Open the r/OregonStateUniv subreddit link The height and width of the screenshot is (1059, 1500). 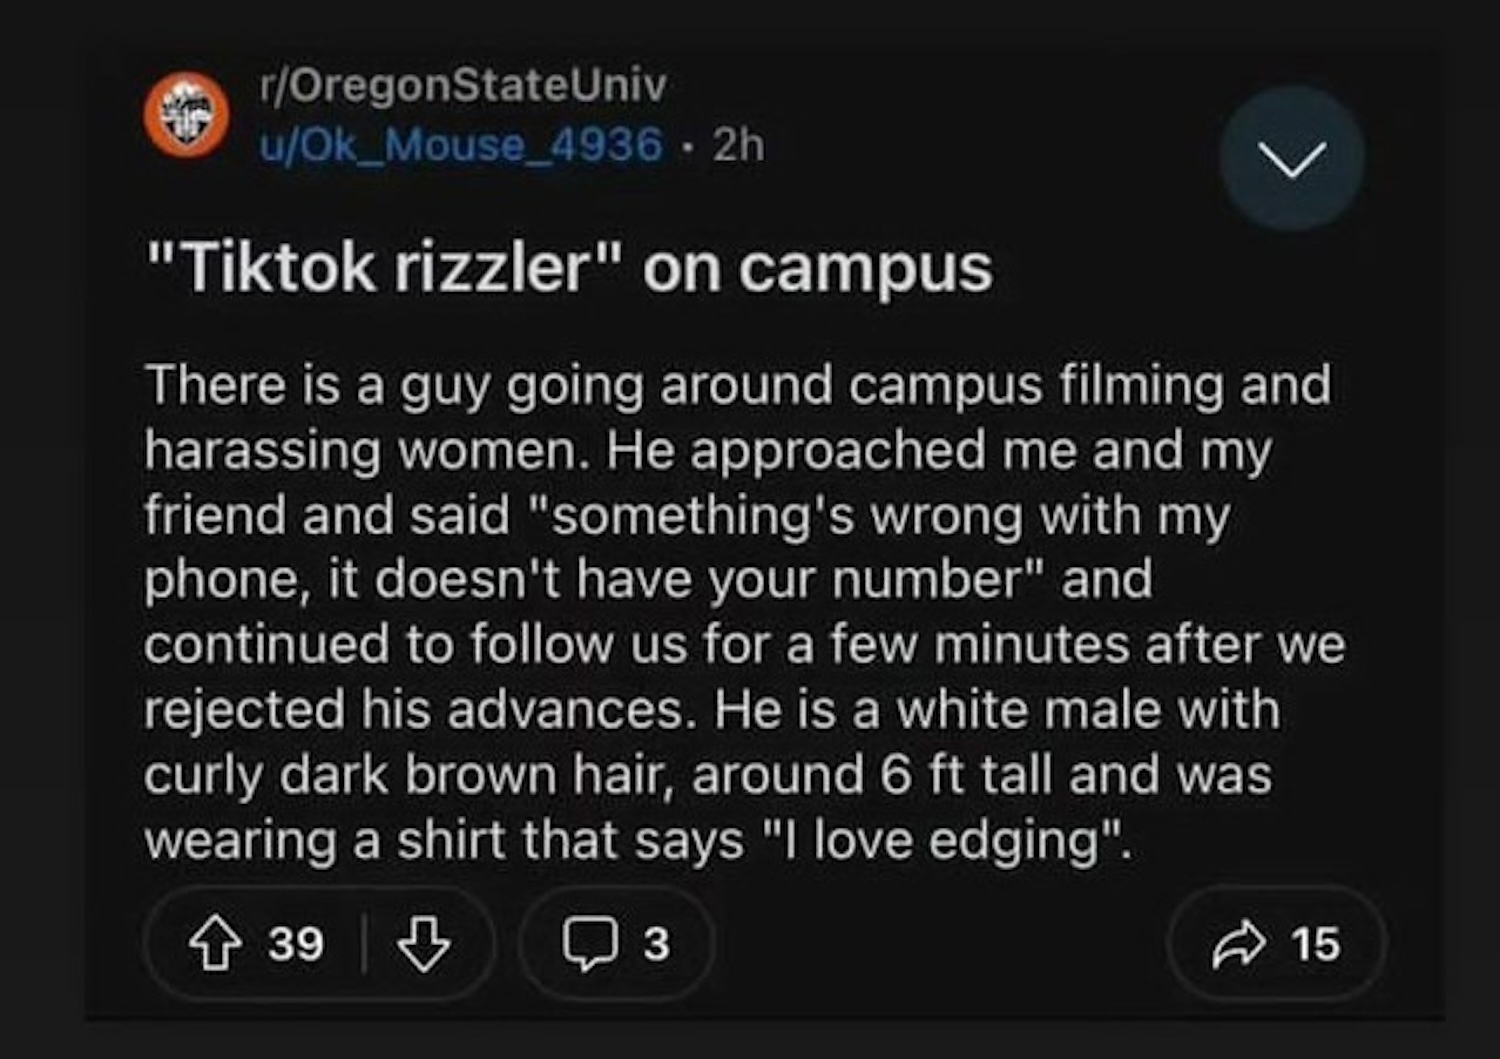tap(462, 86)
